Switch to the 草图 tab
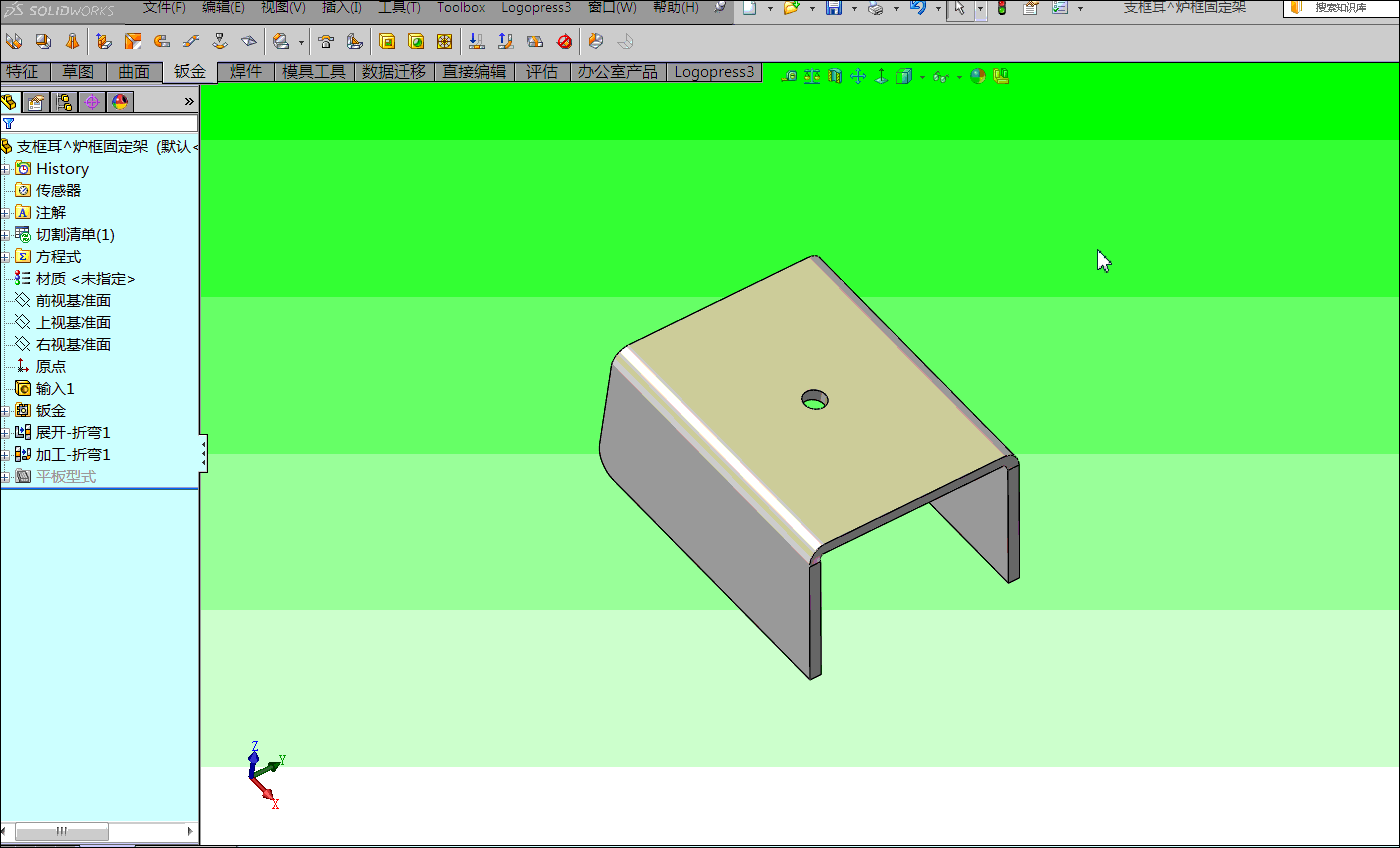Image resolution: width=1400 pixels, height=848 pixels. pyautogui.click(x=78, y=72)
